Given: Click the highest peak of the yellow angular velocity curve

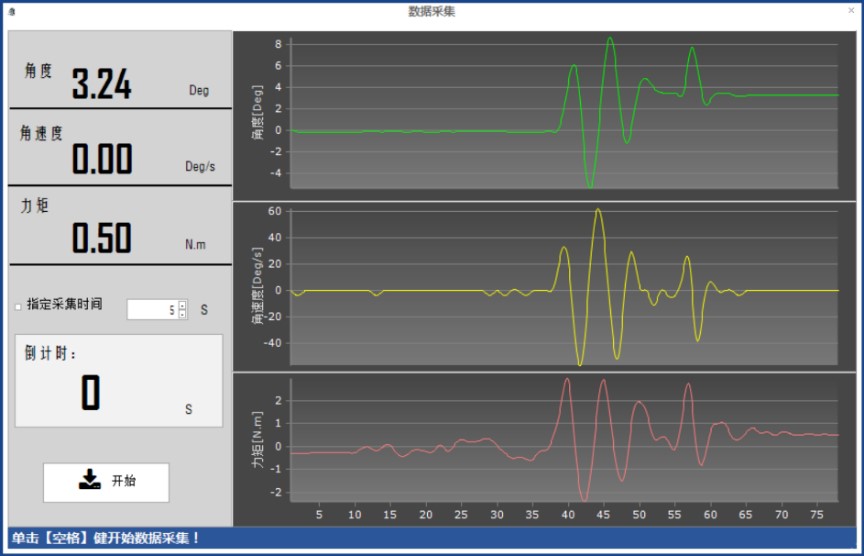Looking at the screenshot, I should (x=597, y=210).
